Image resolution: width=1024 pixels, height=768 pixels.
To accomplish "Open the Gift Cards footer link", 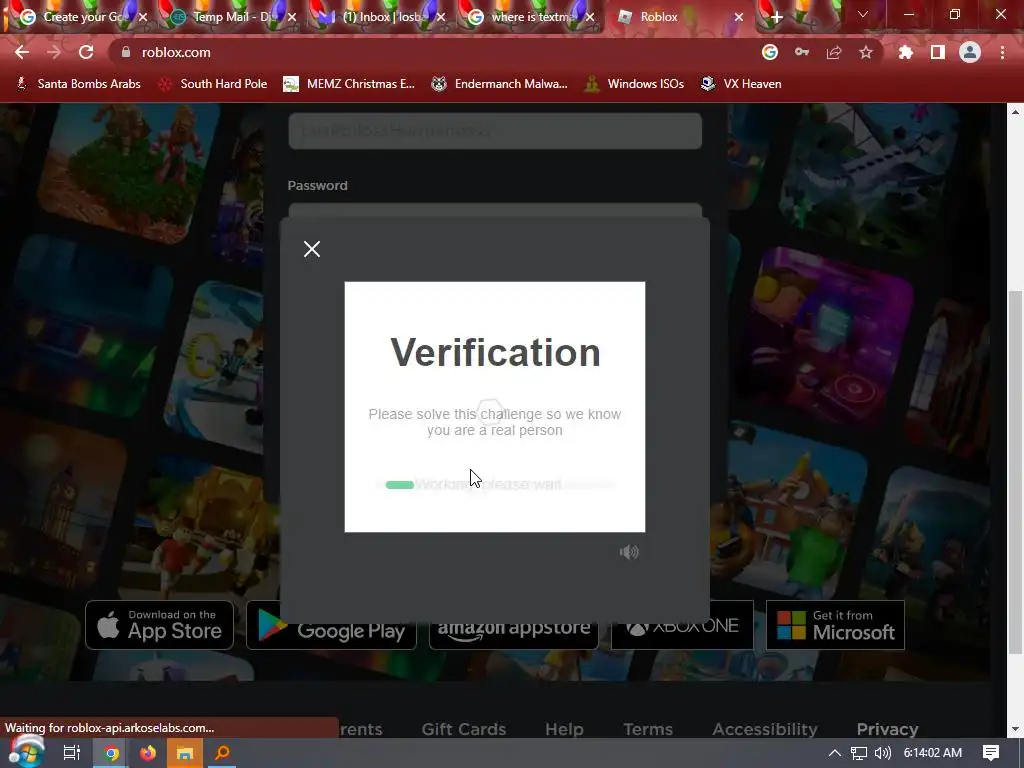I will (464, 729).
